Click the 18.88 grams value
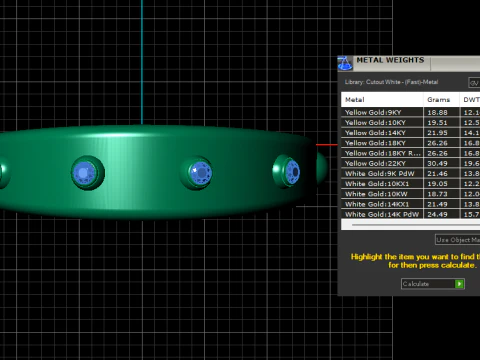This screenshot has height=360, width=480. 437,112
